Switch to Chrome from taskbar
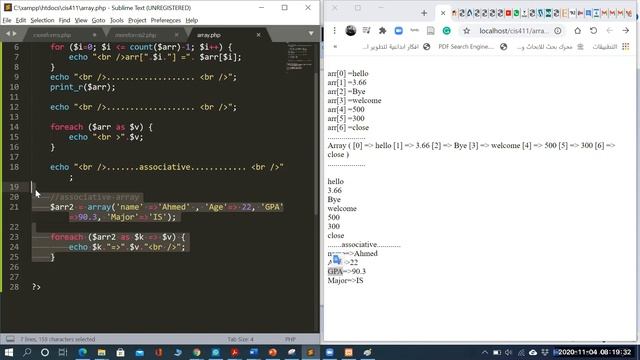Screen dimensions: 640x360 (x=197, y=352)
